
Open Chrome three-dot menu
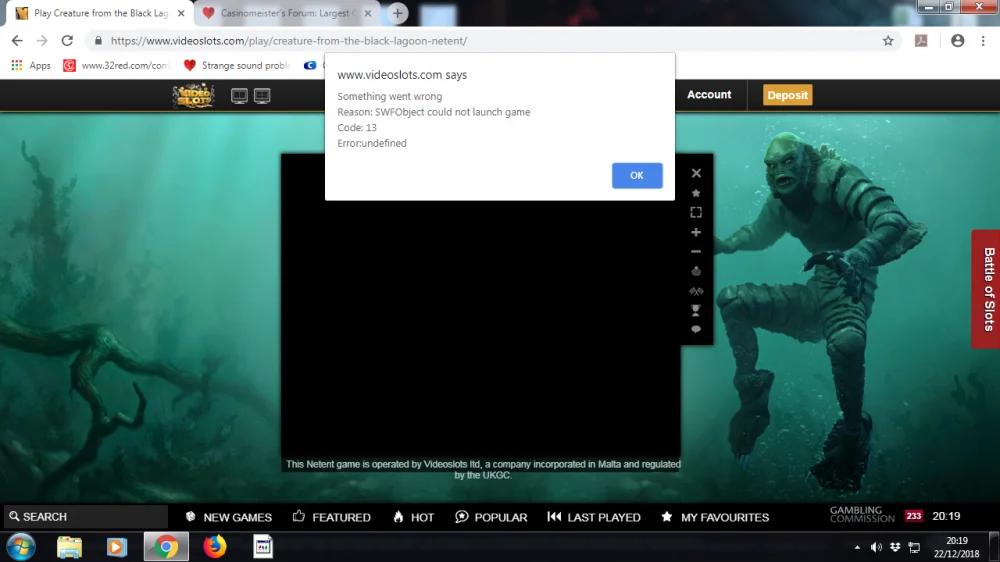pos(983,41)
